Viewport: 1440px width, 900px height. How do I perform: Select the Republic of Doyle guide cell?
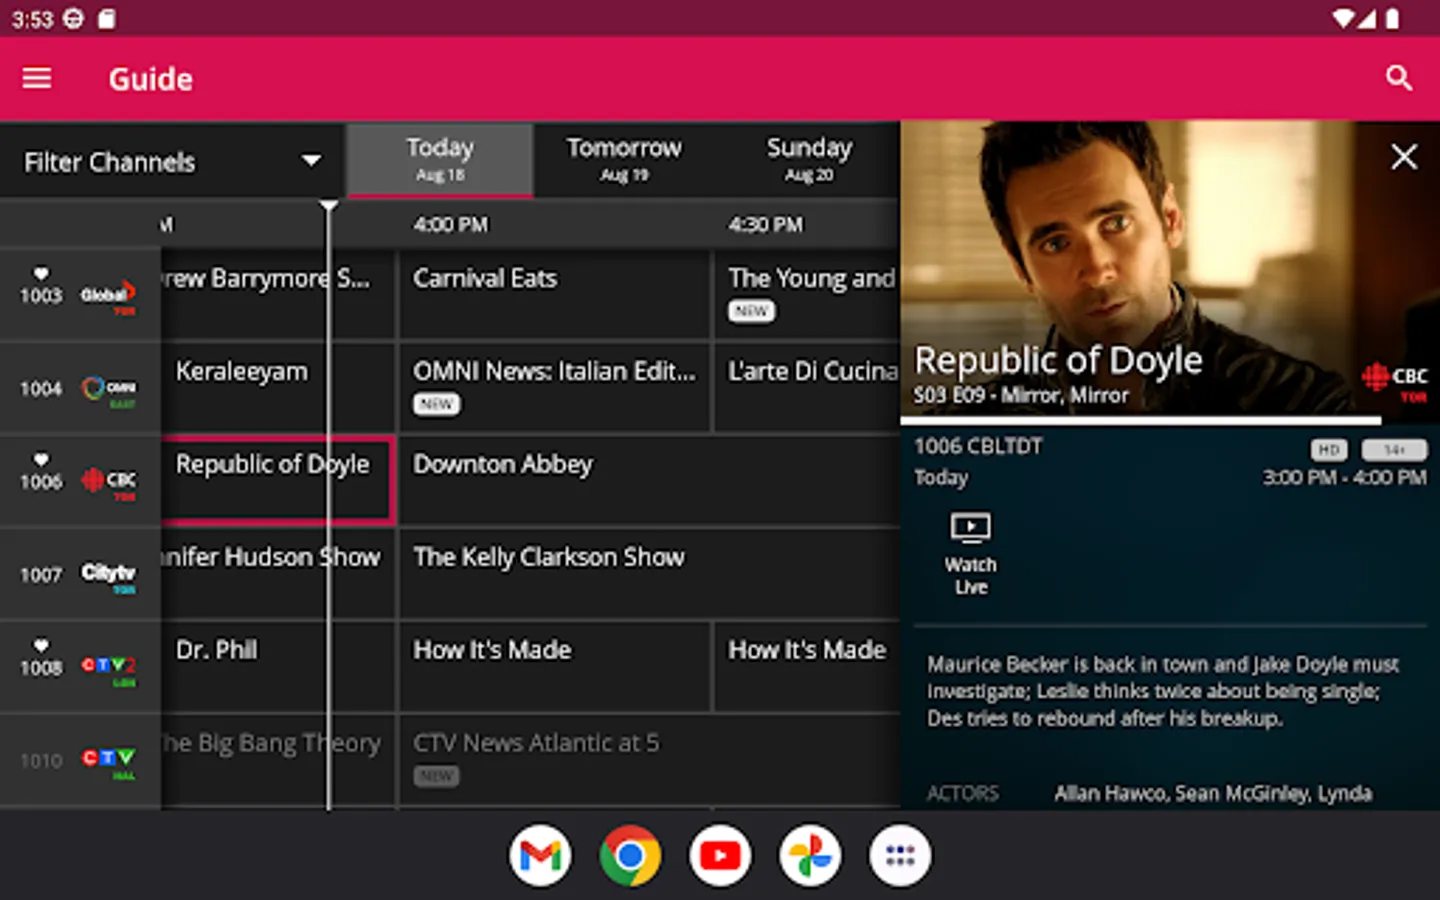278,480
